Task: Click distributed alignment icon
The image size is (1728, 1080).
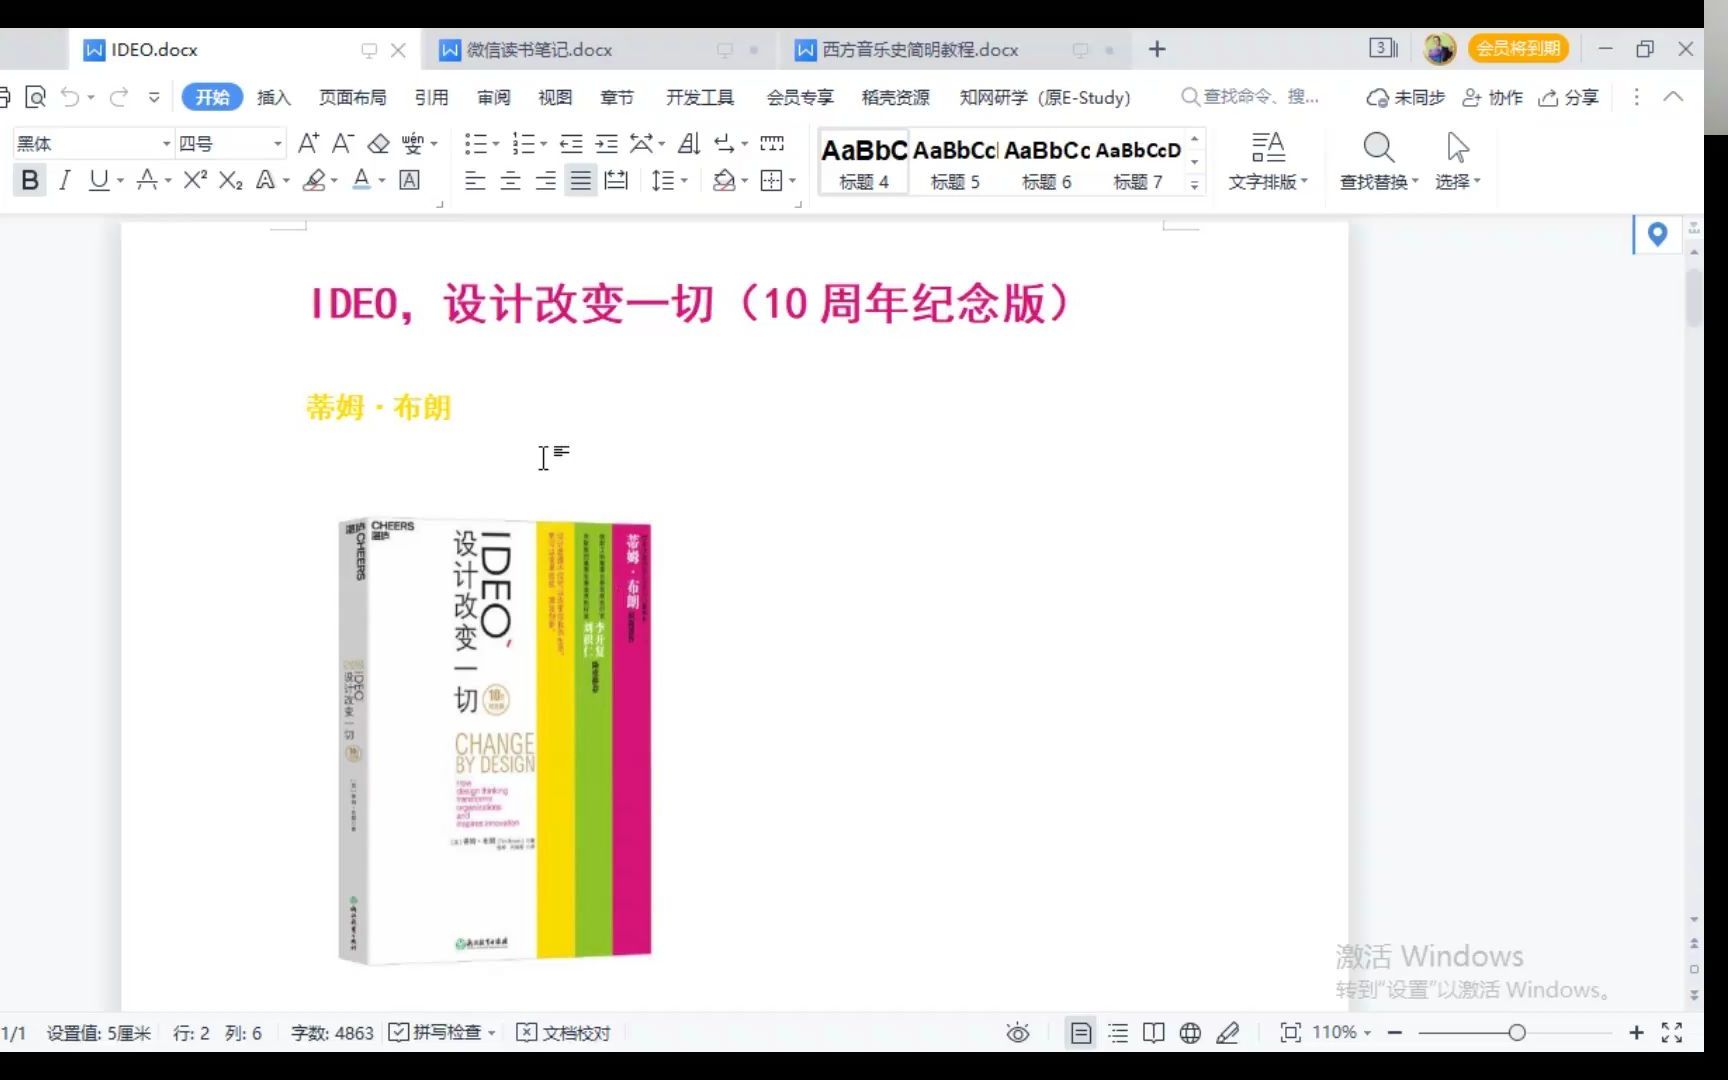Action: pyautogui.click(x=616, y=181)
